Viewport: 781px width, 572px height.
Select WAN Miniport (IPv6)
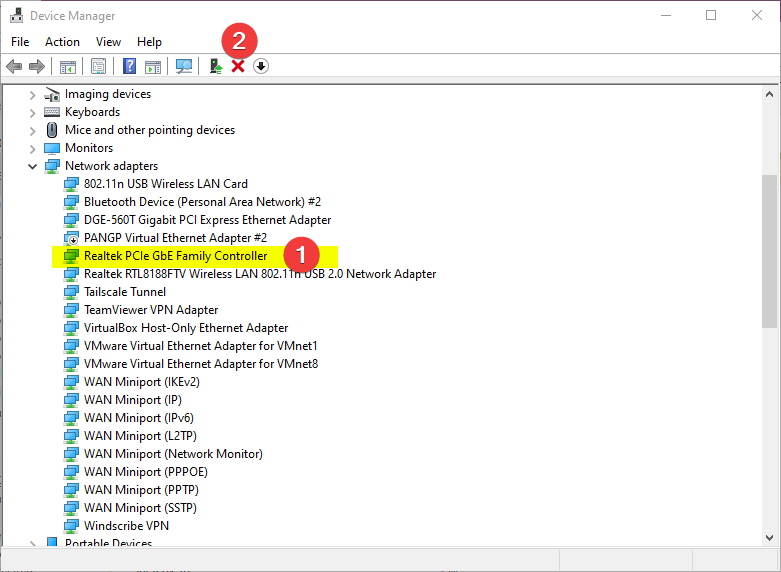click(x=139, y=418)
